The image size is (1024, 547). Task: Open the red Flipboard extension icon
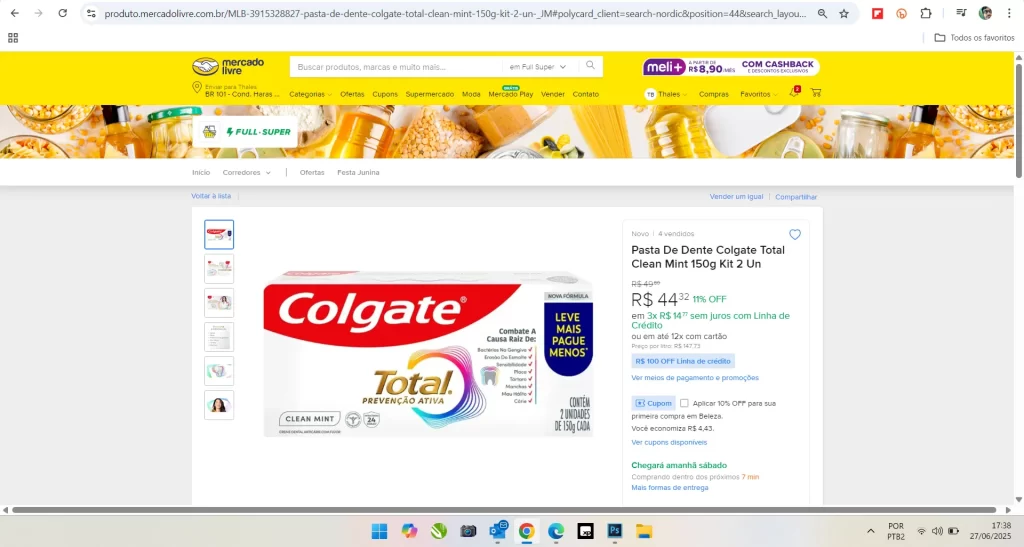pyautogui.click(x=878, y=13)
